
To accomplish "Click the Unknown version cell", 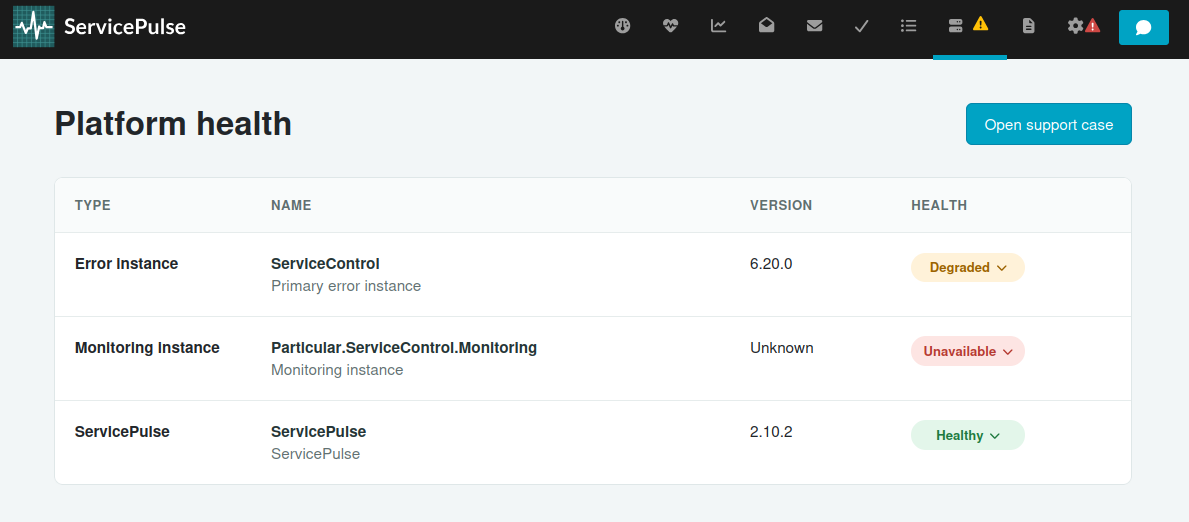I will click(782, 348).
